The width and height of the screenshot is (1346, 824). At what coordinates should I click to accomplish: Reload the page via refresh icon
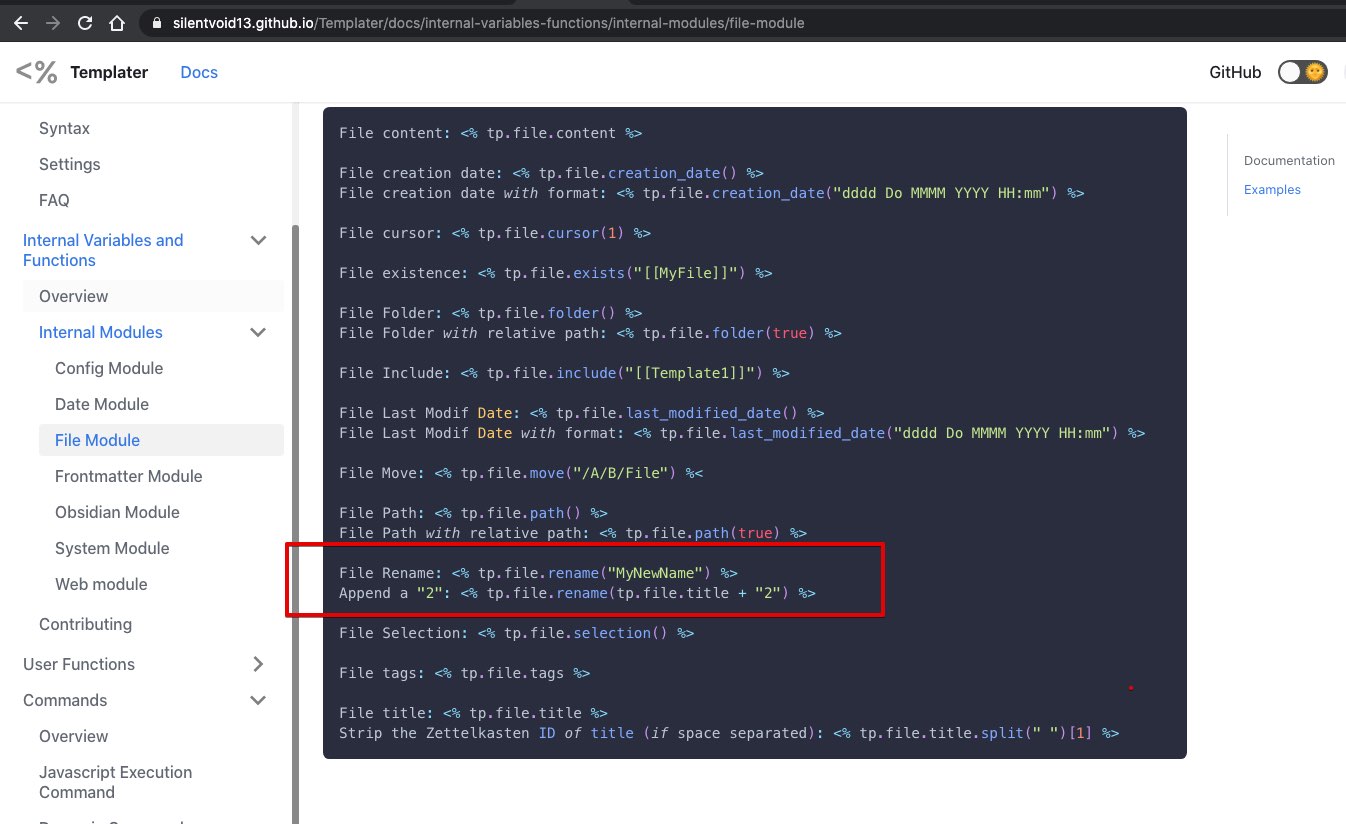[x=86, y=22]
